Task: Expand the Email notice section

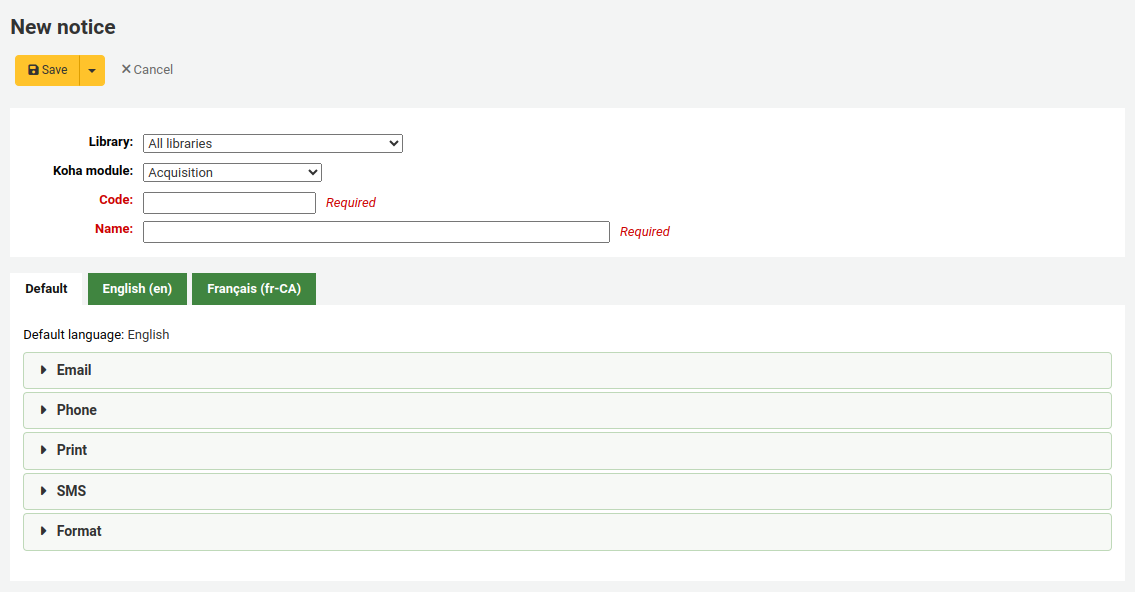Action: pyautogui.click(x=74, y=369)
